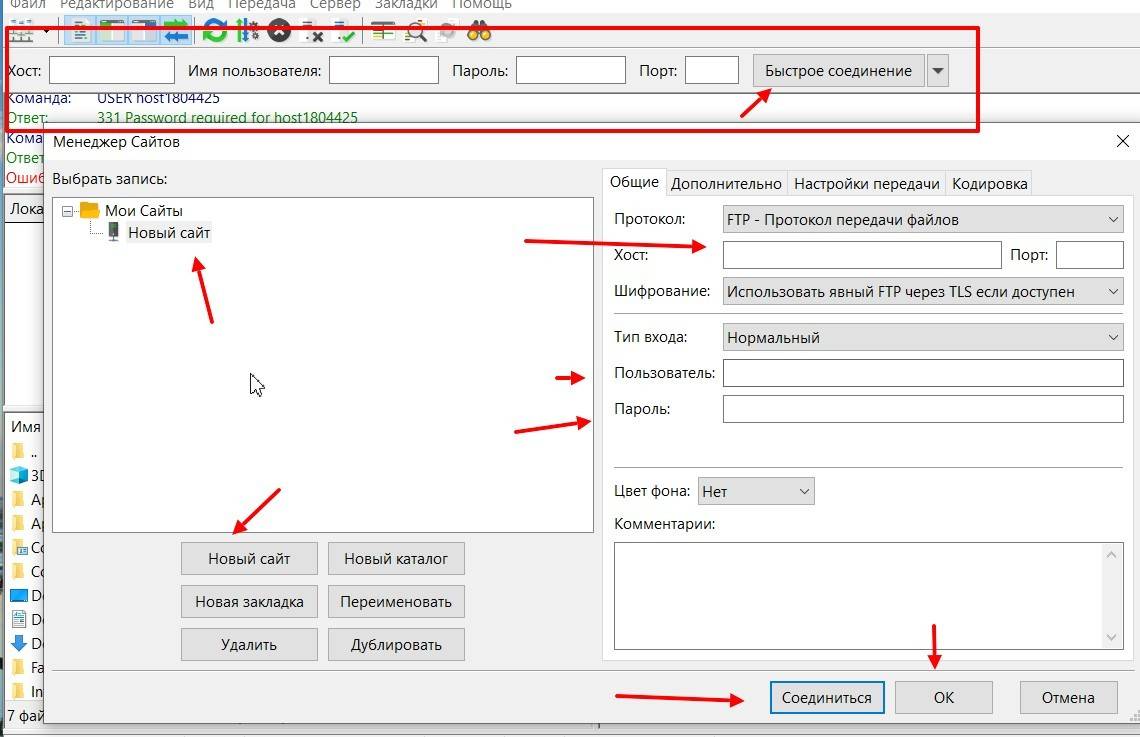
Task: Open file search with binoculars icon
Action: pyautogui.click(x=479, y=32)
